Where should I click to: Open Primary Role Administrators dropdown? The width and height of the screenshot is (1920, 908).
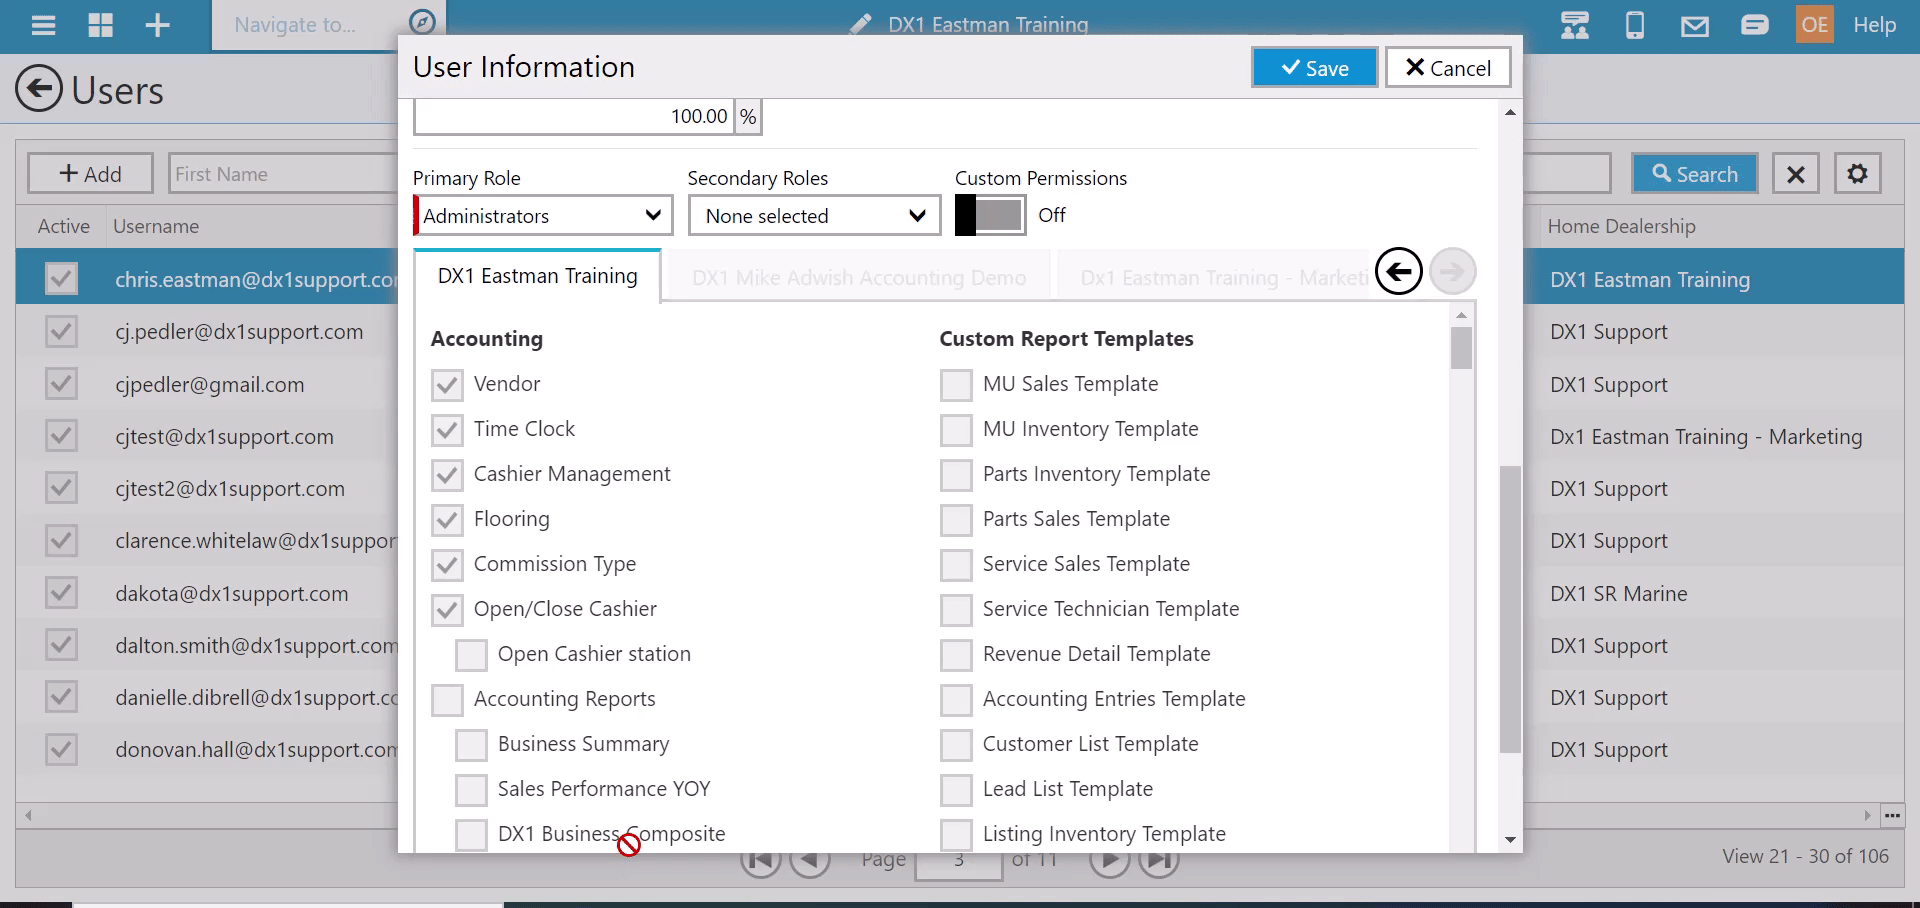[x=543, y=215]
